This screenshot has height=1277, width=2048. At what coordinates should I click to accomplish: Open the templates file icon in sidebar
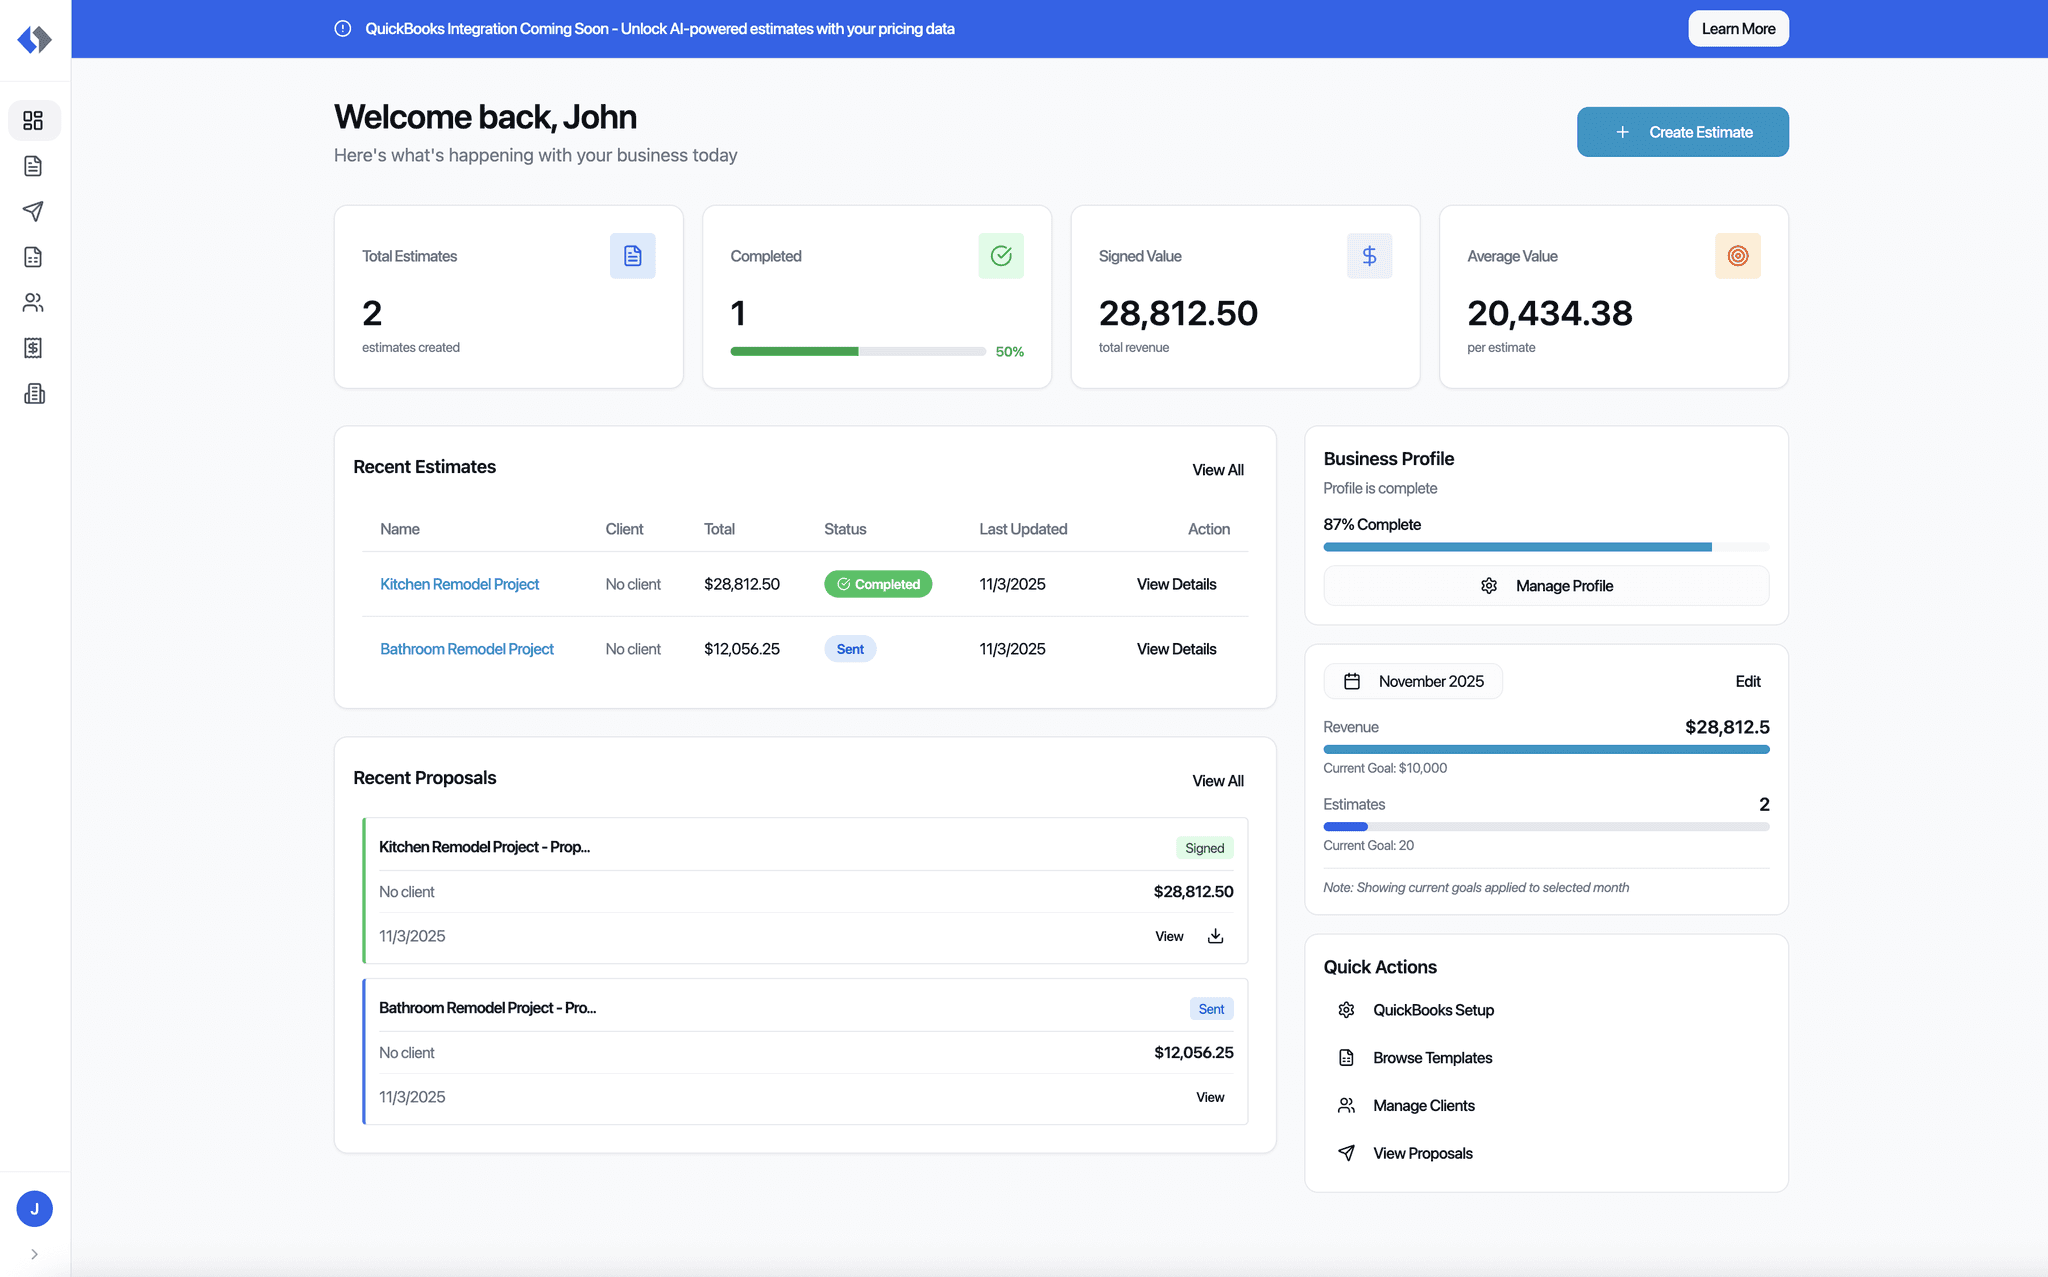point(33,257)
